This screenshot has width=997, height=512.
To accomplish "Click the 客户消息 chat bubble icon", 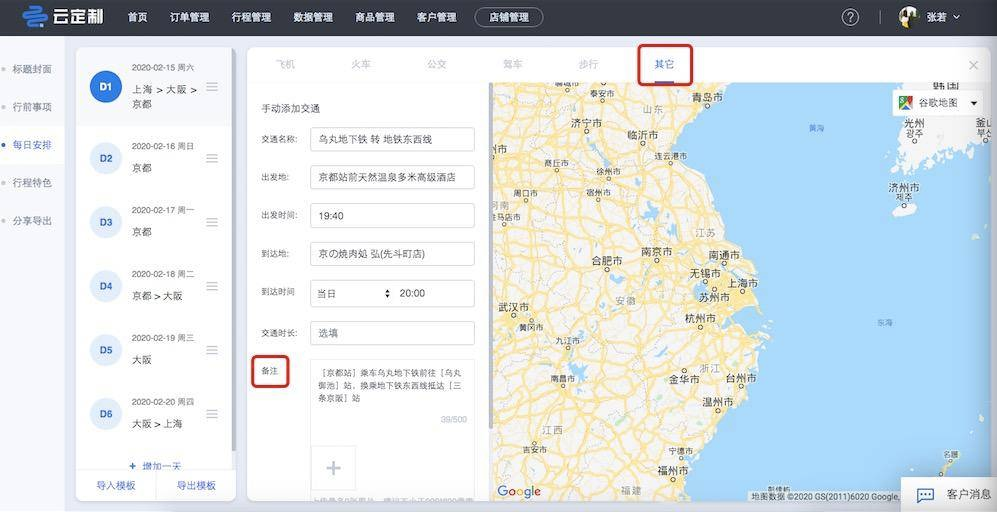I will click(x=925, y=495).
